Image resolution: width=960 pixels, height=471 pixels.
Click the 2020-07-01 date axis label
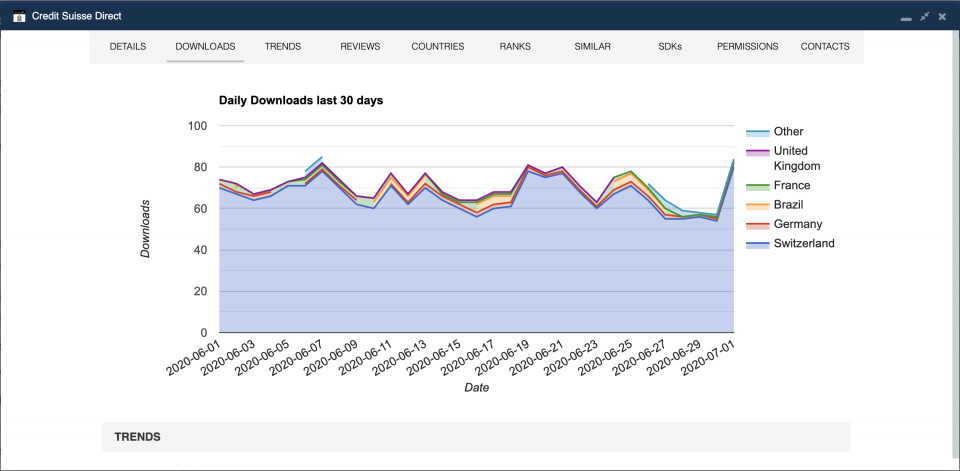coord(708,358)
